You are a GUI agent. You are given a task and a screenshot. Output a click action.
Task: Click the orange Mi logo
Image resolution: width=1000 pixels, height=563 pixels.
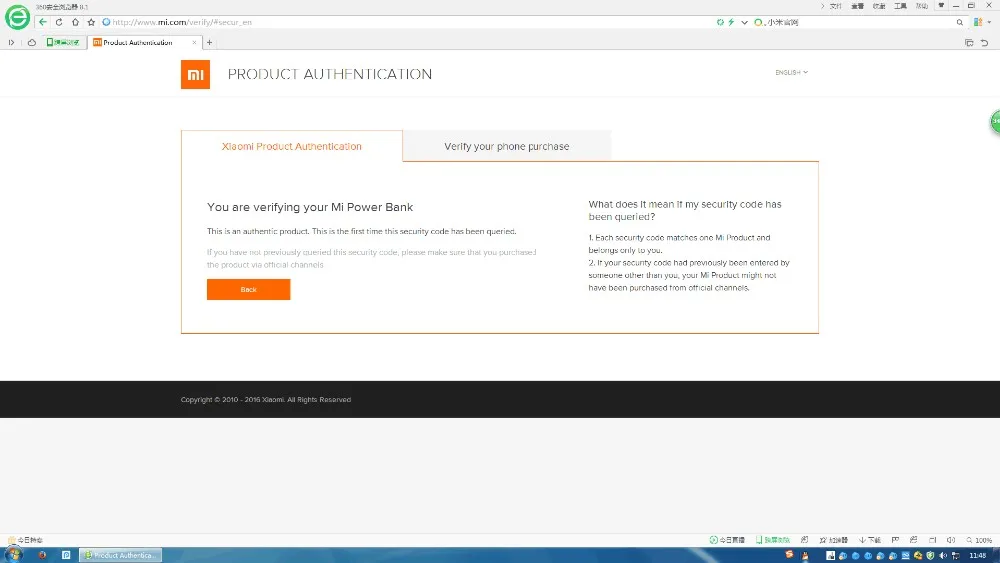[195, 75]
